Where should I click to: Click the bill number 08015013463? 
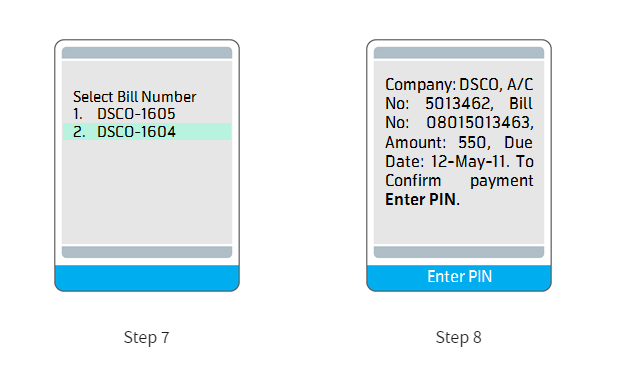tap(480, 123)
